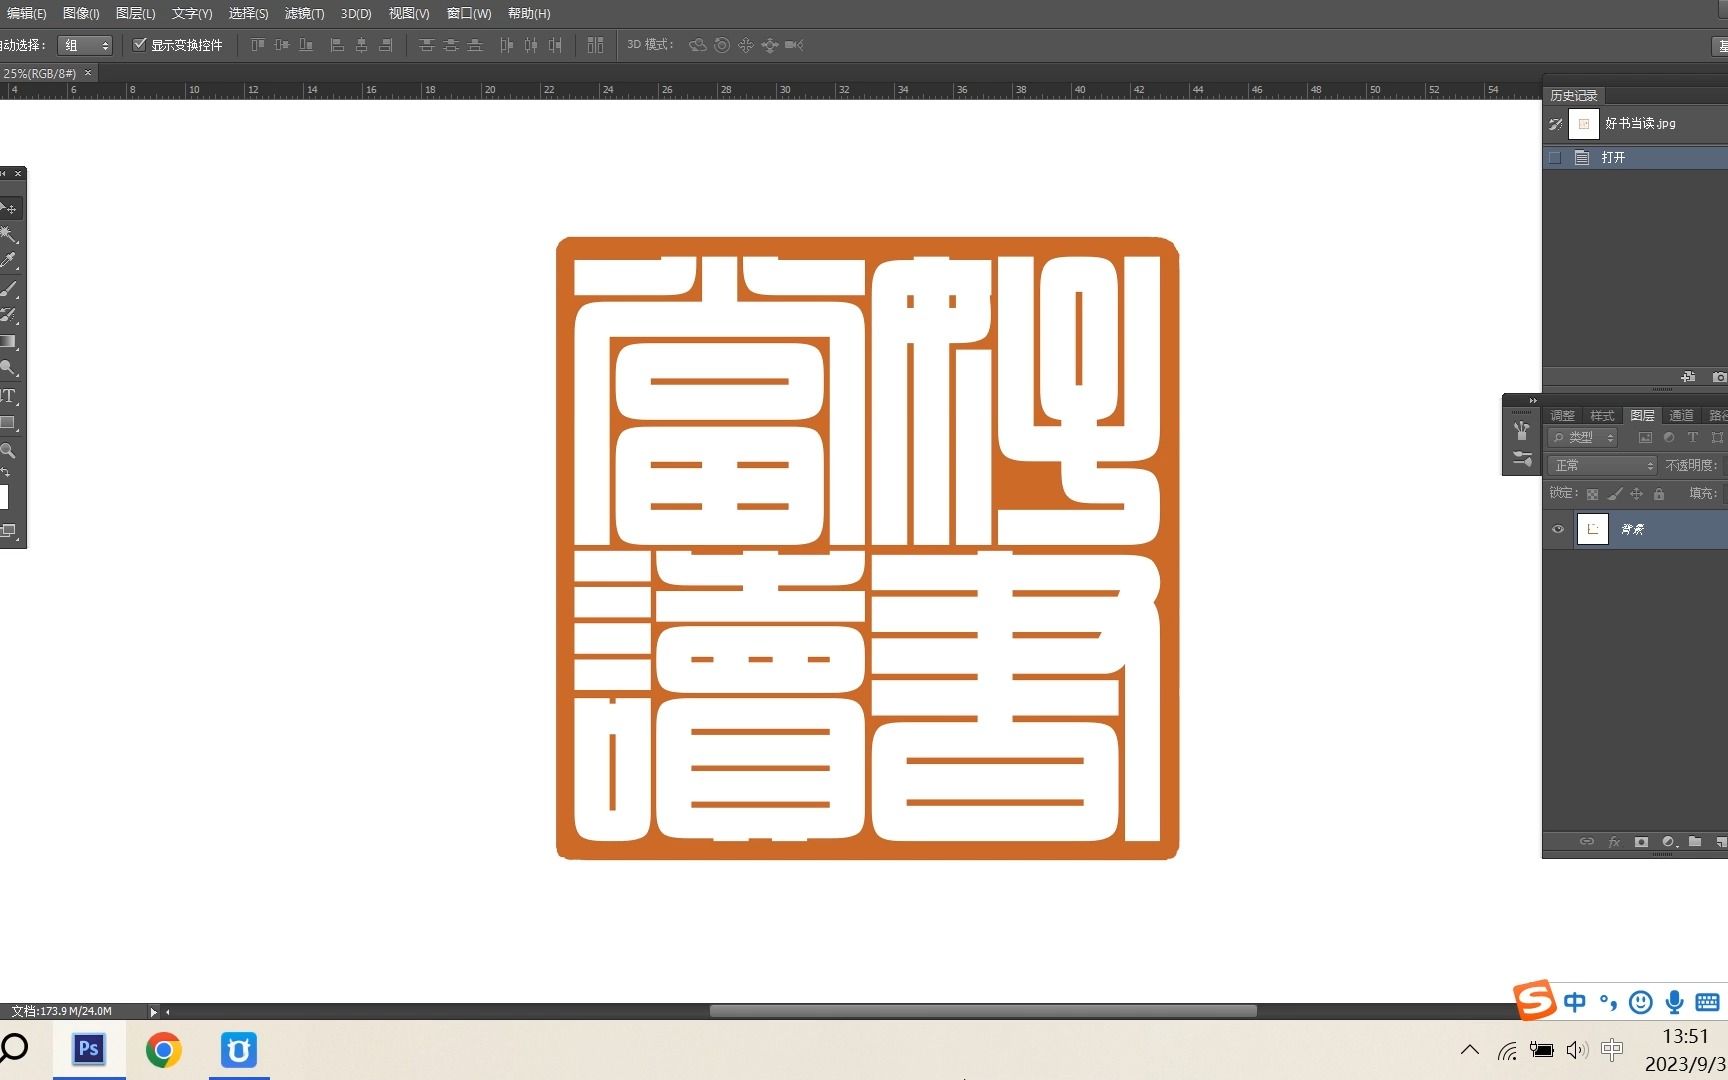Open the layer filter 类型 dropdown

pyautogui.click(x=1582, y=437)
